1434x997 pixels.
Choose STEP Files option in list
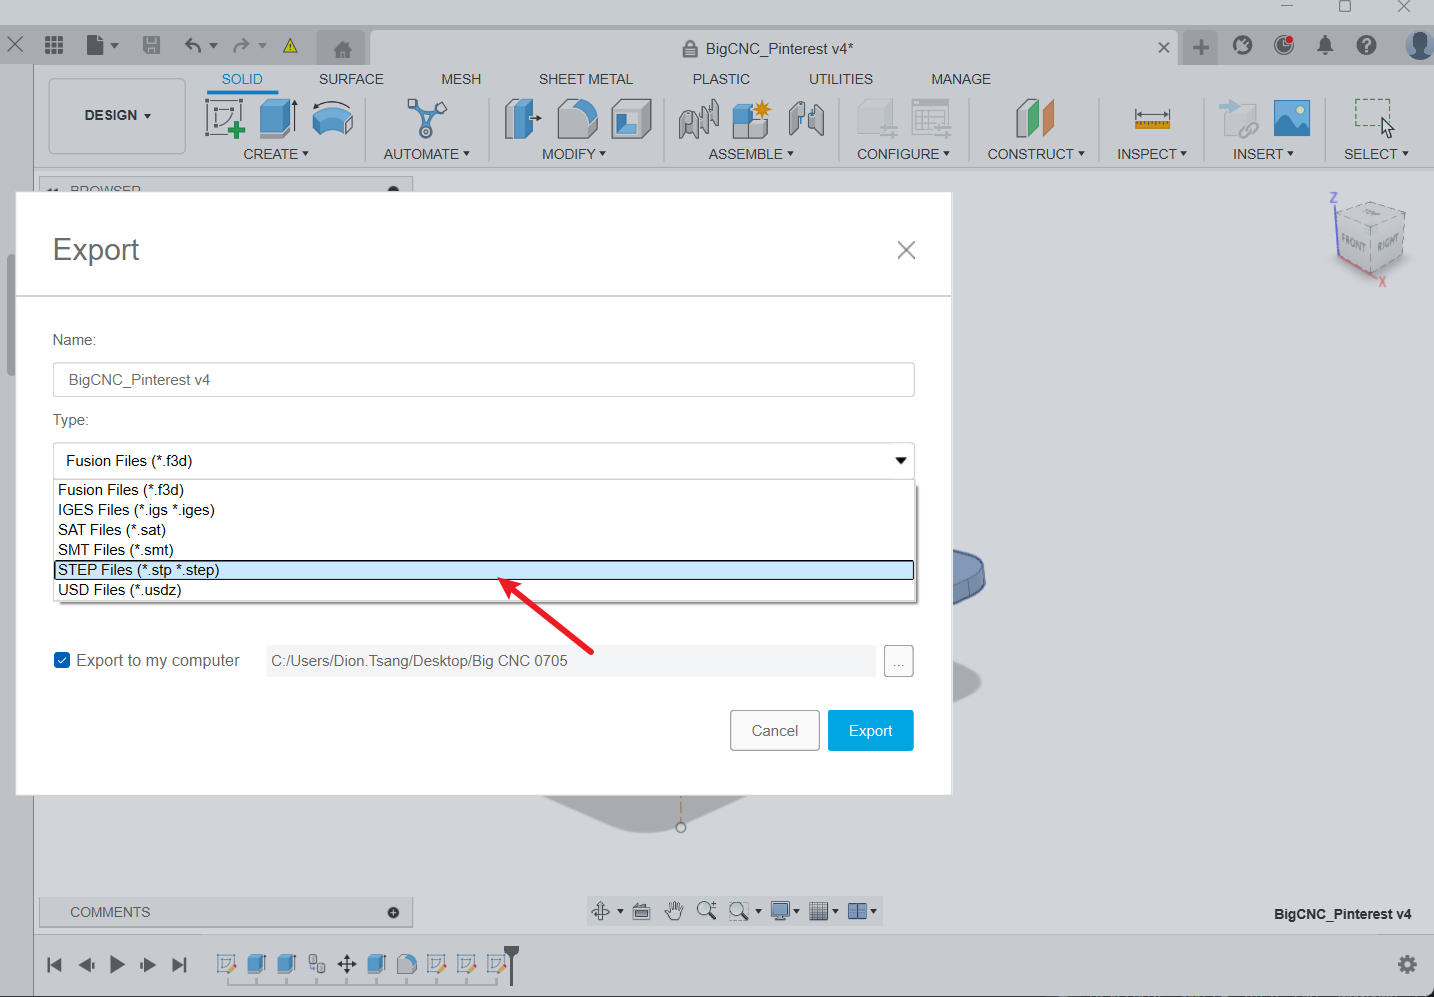pyautogui.click(x=484, y=570)
